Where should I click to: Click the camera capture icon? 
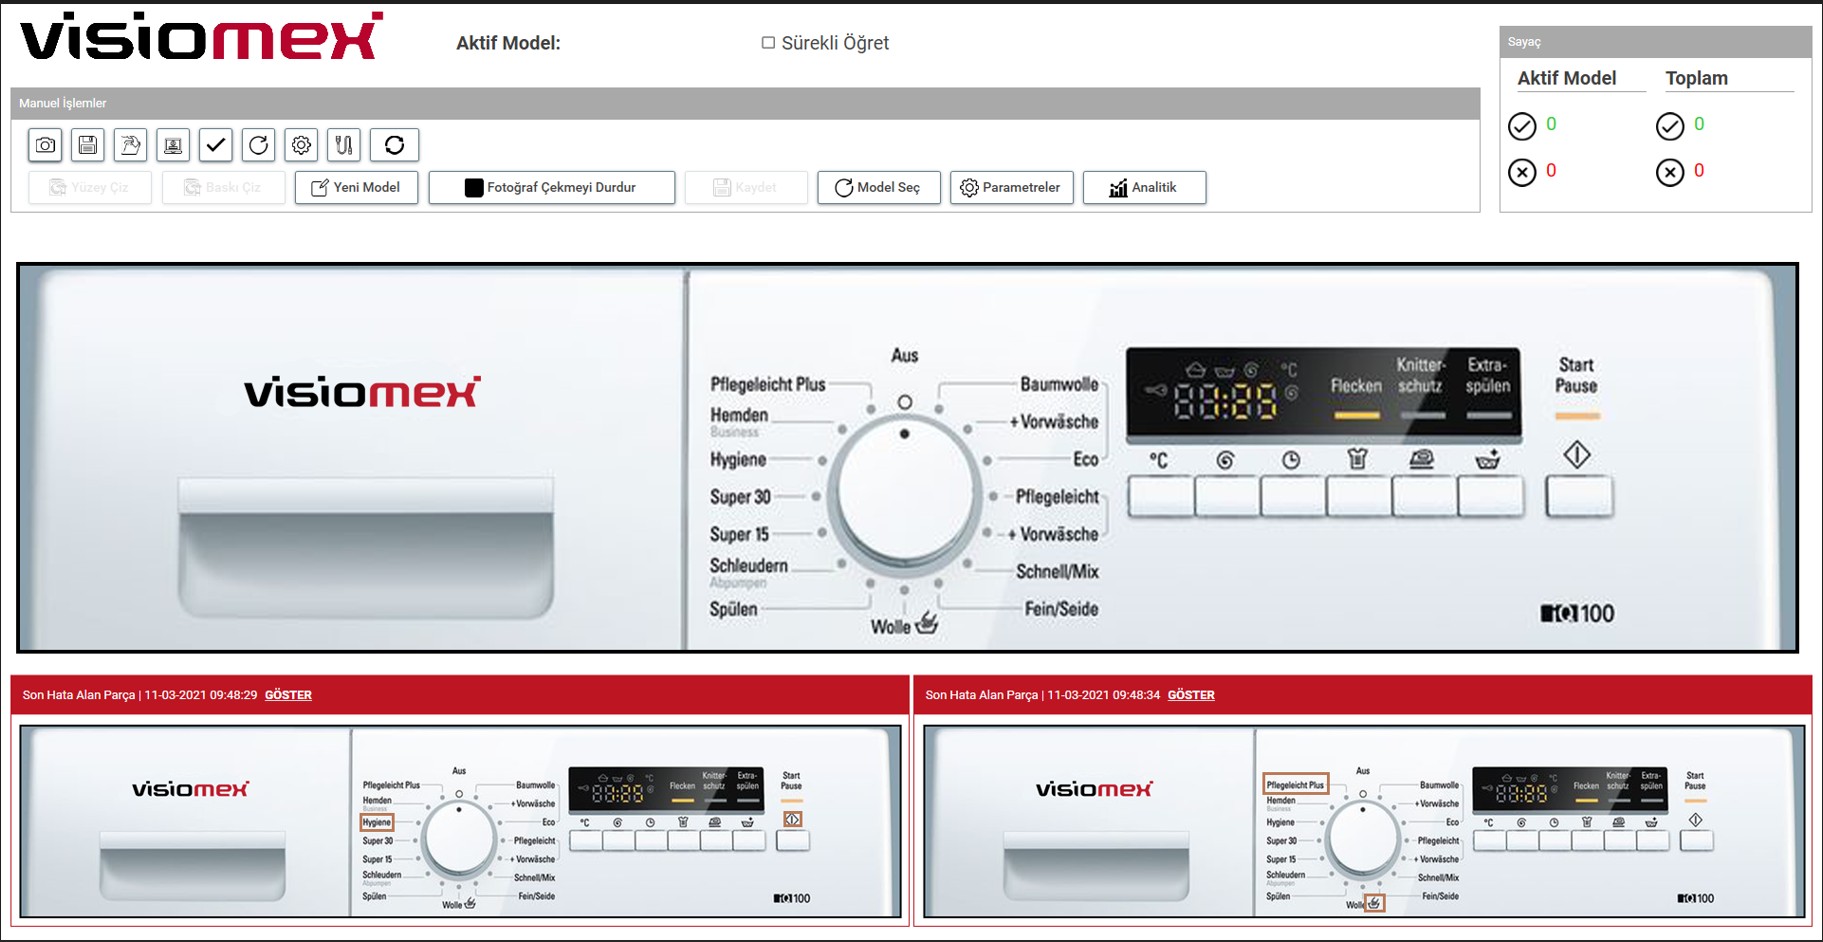[45, 145]
